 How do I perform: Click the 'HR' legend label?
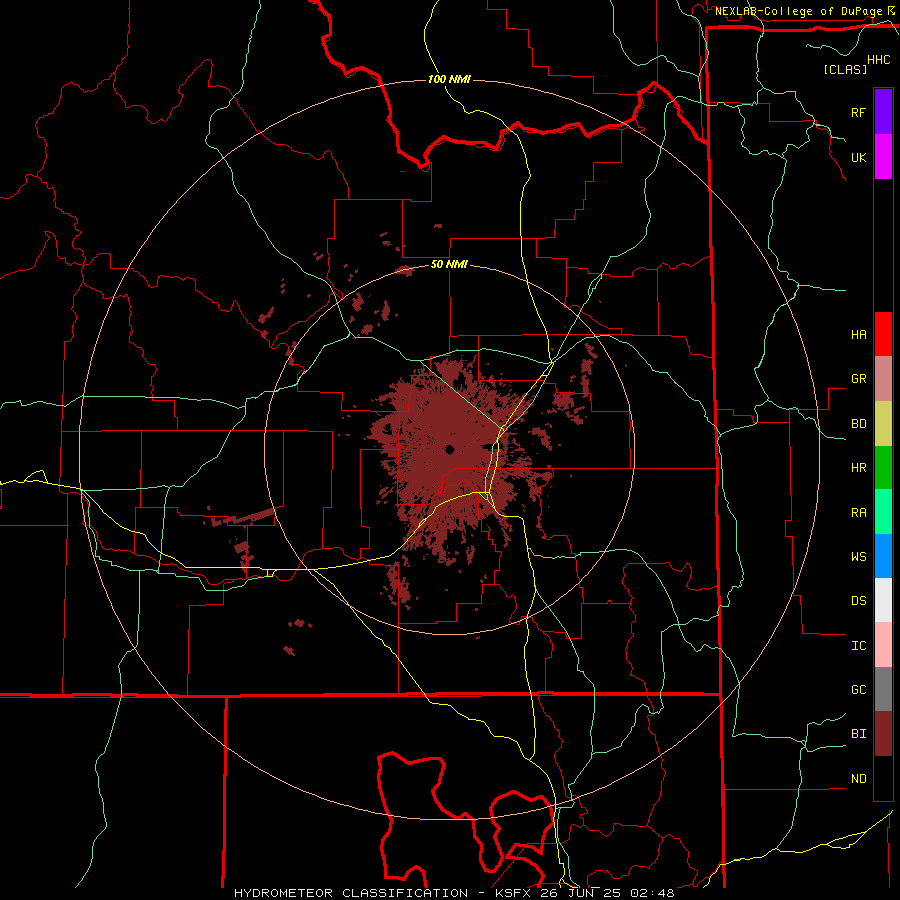point(858,468)
